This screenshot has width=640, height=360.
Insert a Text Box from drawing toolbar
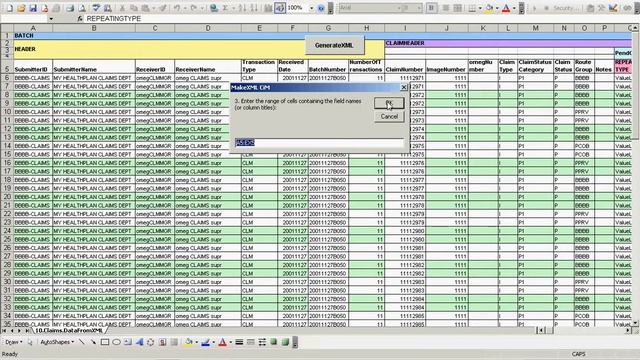pos(128,342)
